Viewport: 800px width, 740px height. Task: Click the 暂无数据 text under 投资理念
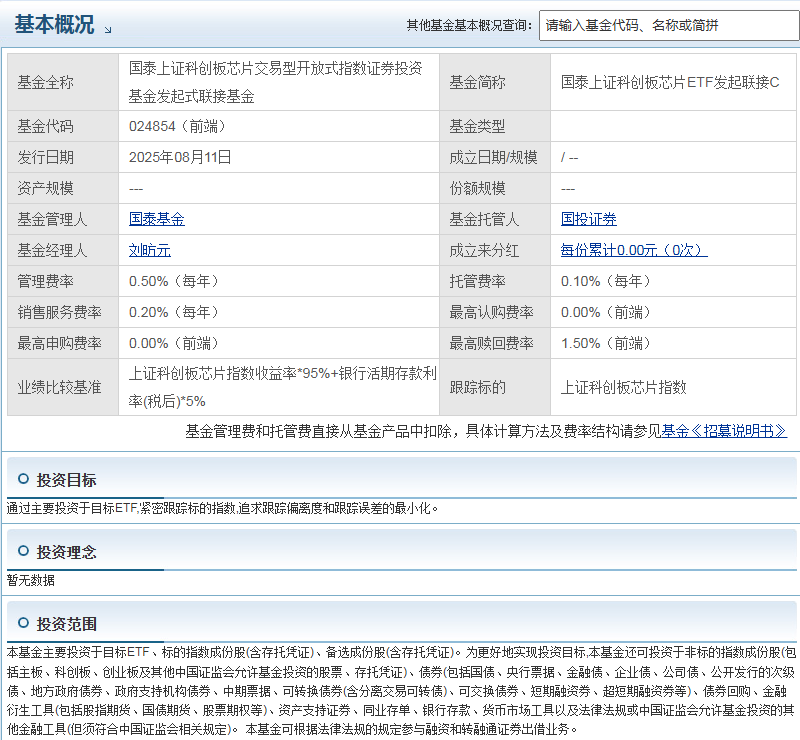(31, 580)
